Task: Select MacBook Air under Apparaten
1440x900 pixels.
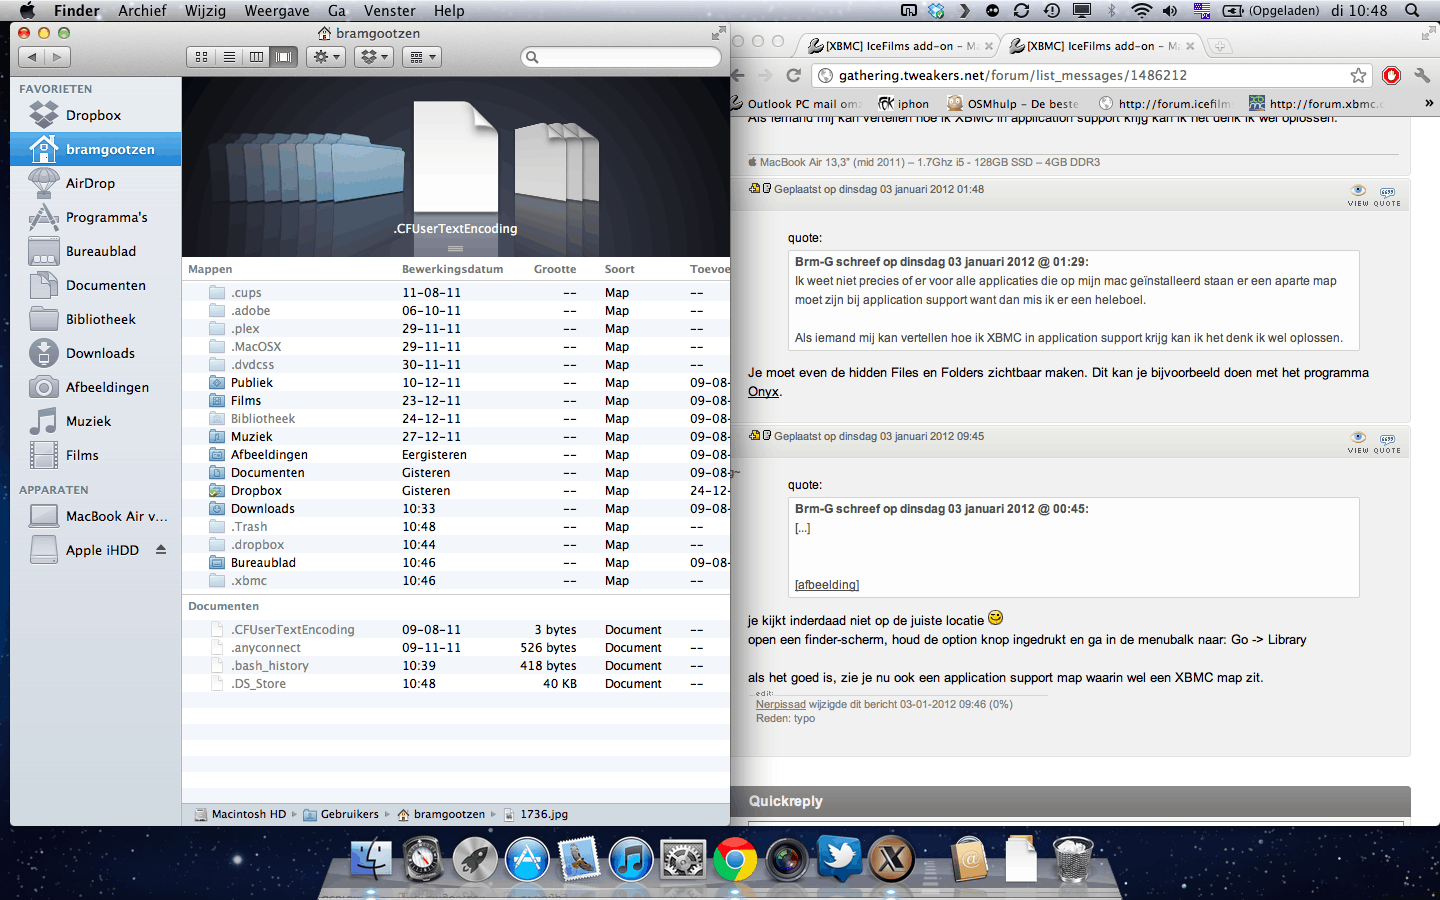Action: 95,516
